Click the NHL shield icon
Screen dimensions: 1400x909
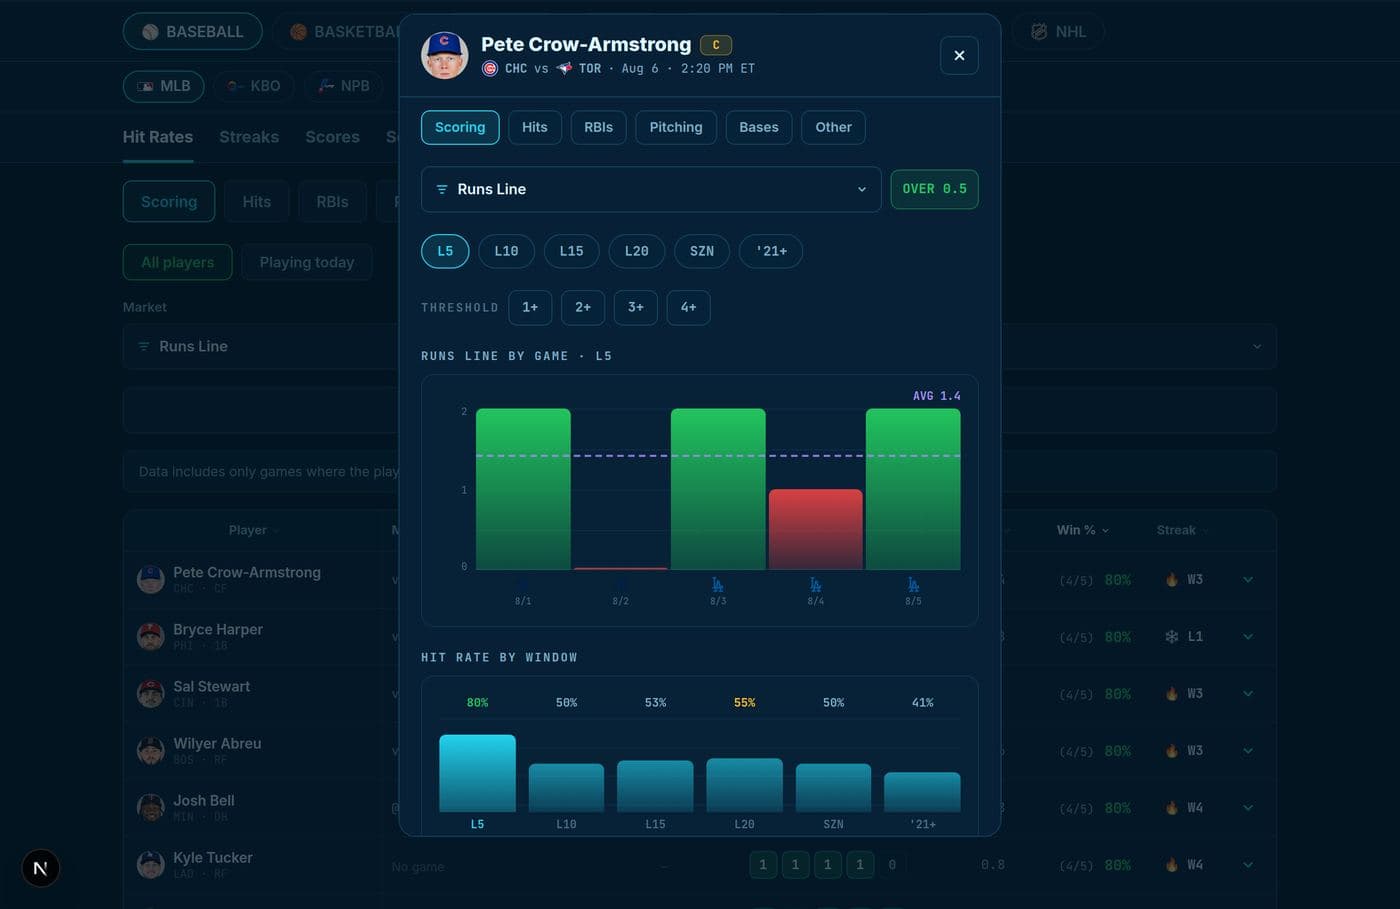[1039, 32]
